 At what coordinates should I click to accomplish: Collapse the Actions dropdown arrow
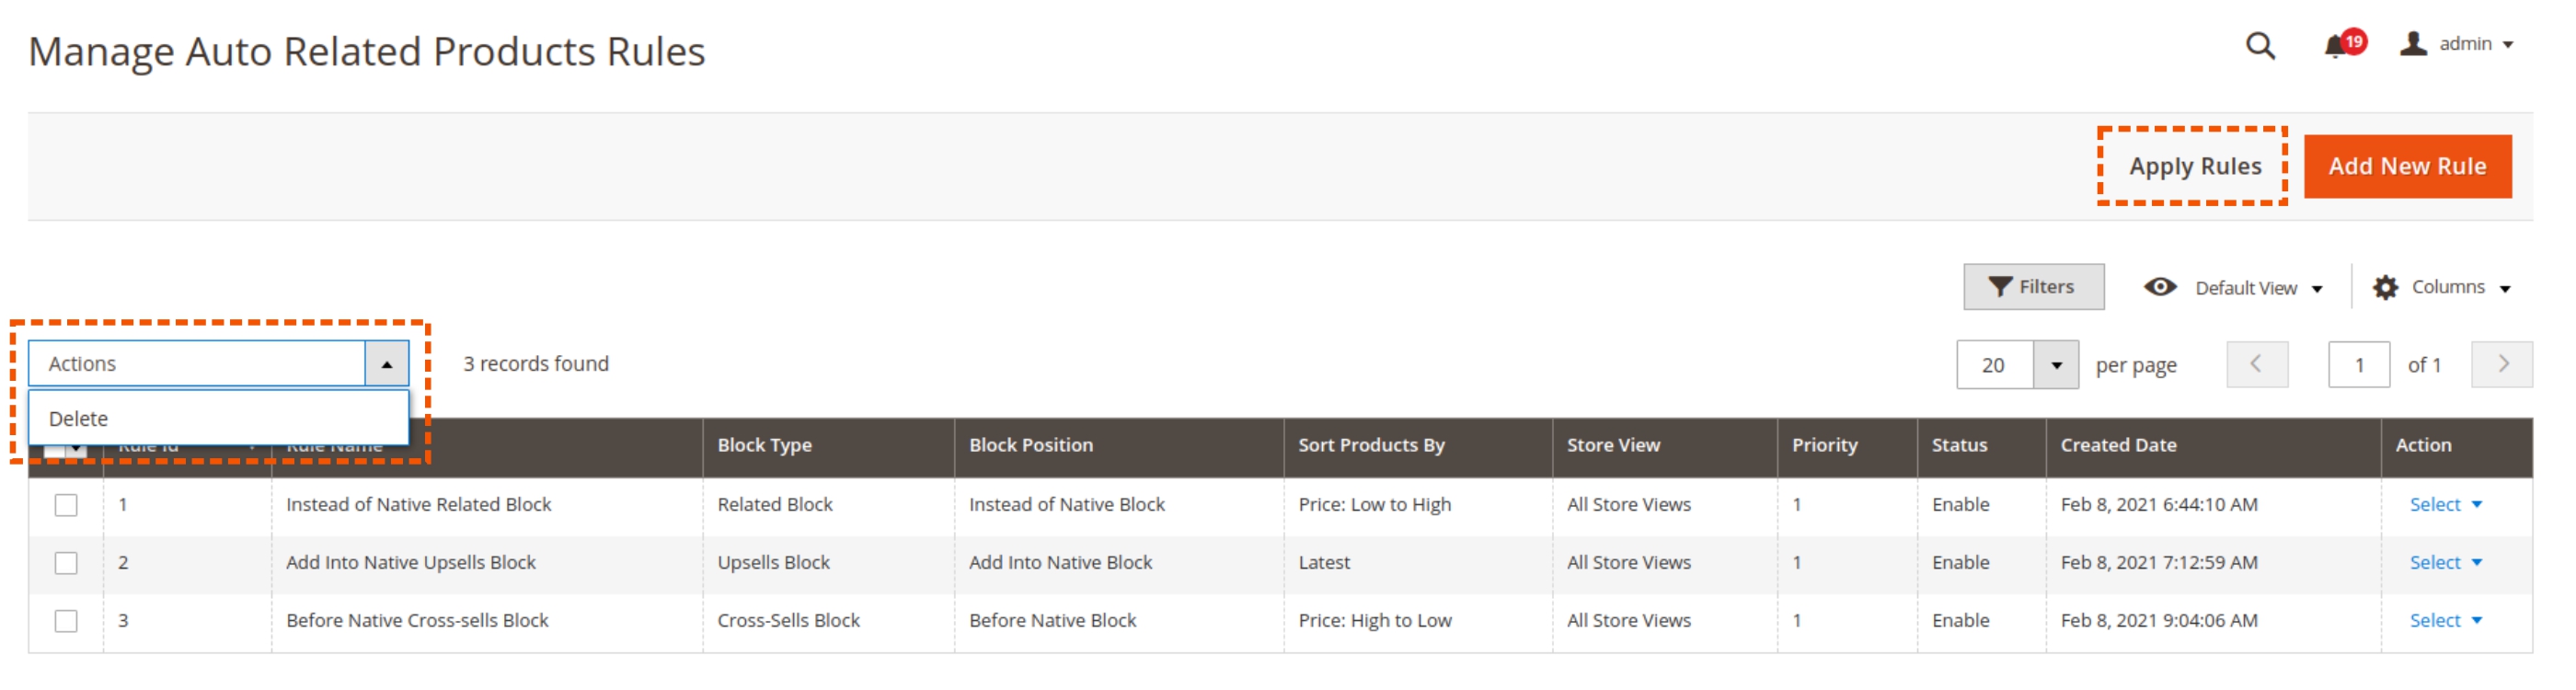387,365
